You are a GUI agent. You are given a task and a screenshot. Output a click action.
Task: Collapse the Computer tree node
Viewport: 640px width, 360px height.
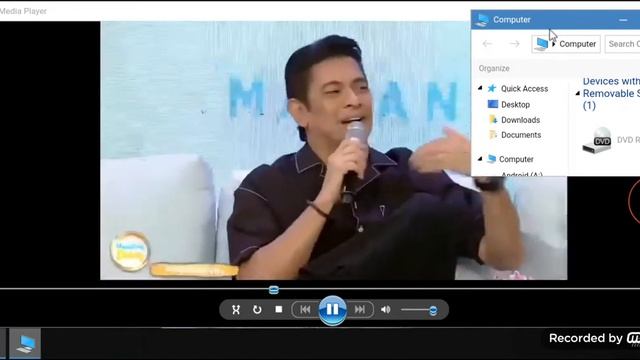click(x=480, y=159)
